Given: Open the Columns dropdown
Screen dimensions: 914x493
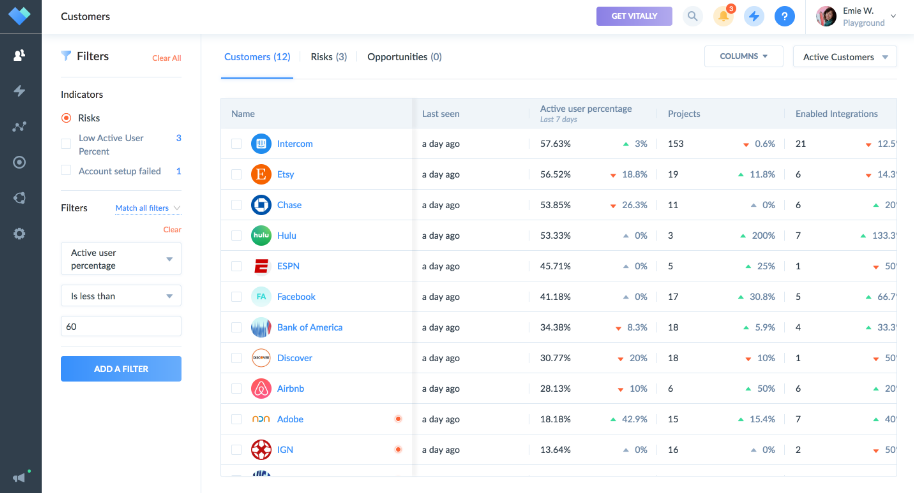Looking at the screenshot, I should (x=744, y=57).
